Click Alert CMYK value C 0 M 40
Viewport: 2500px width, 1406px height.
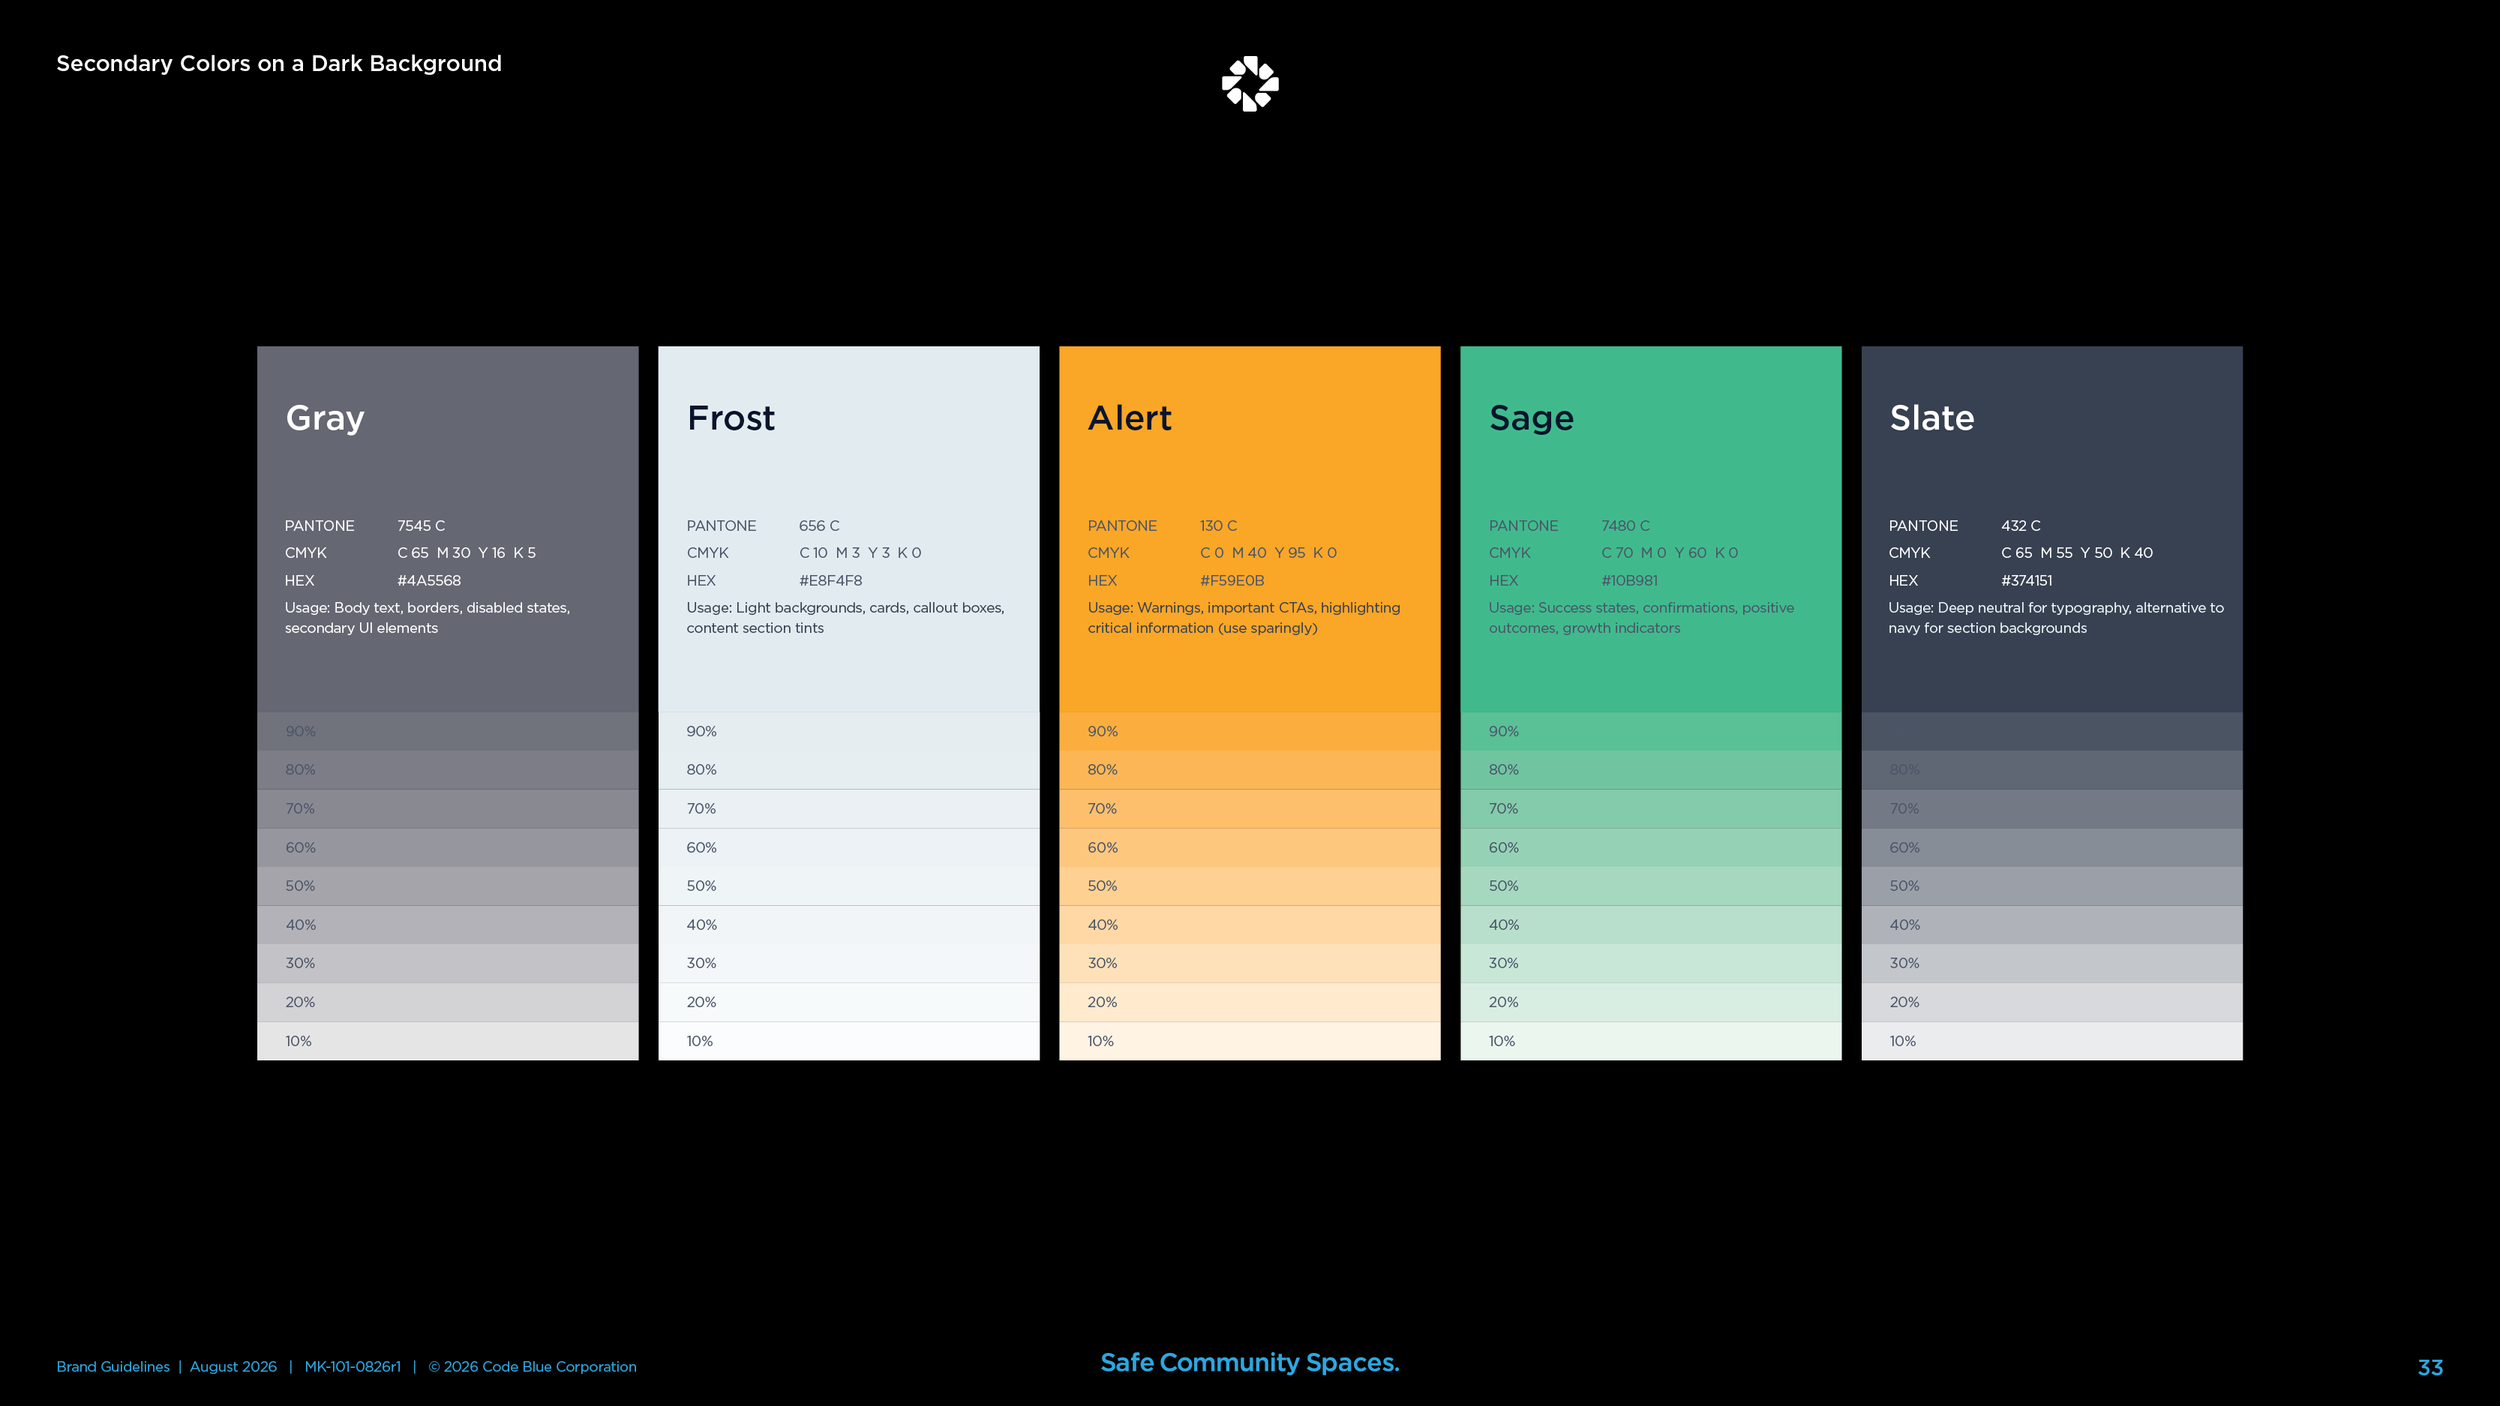[x=1233, y=553]
